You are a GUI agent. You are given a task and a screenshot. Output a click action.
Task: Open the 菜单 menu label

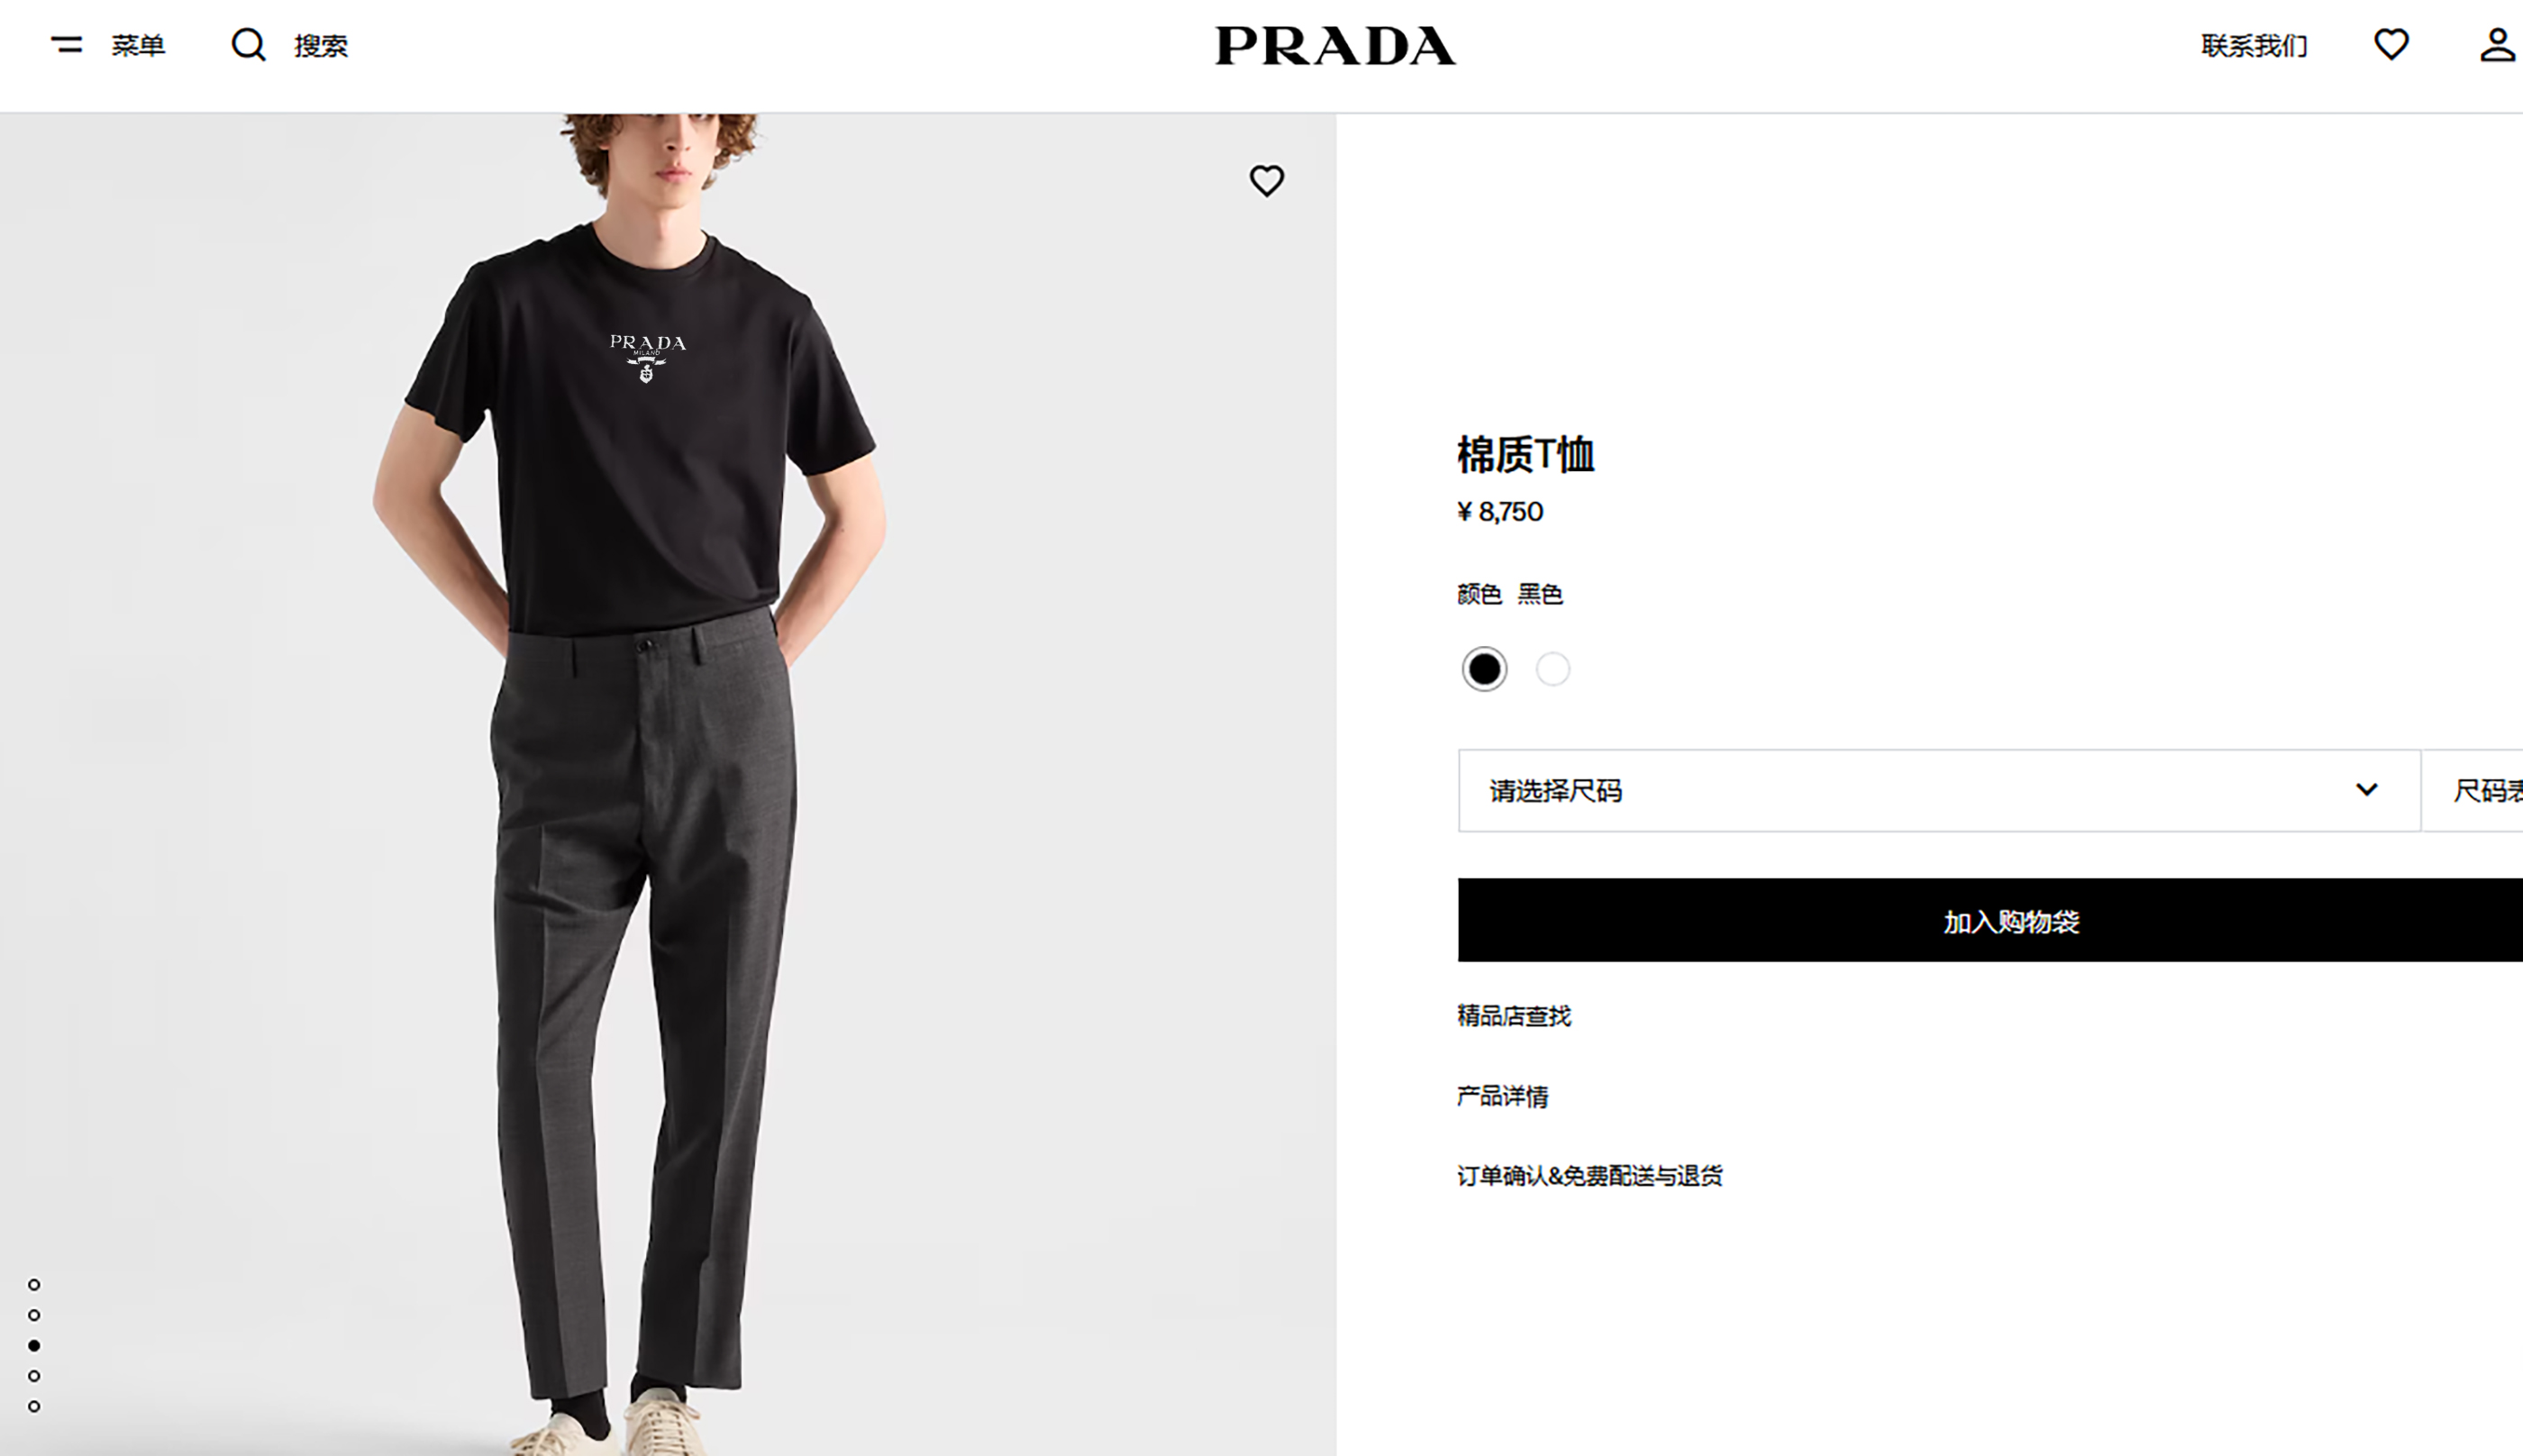tap(138, 46)
